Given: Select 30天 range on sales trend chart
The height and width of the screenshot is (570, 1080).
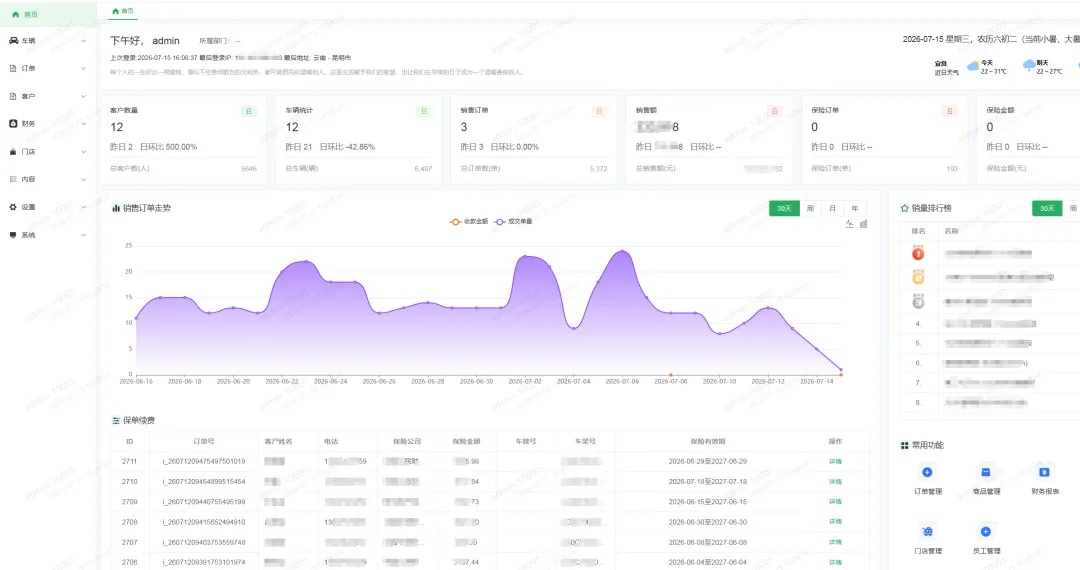Looking at the screenshot, I should coord(785,208).
